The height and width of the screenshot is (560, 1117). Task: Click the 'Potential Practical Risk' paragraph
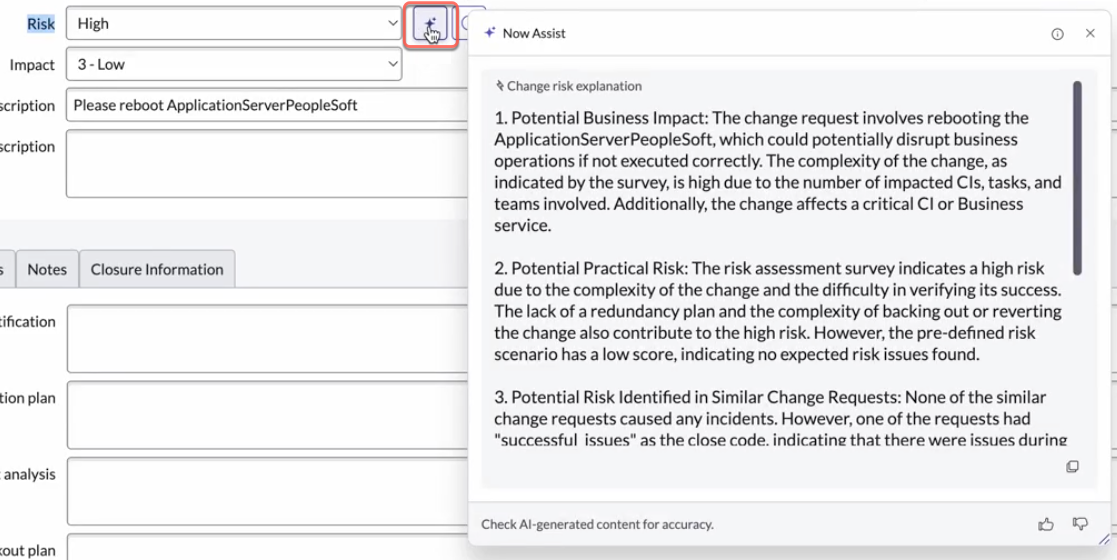pyautogui.click(x=778, y=311)
